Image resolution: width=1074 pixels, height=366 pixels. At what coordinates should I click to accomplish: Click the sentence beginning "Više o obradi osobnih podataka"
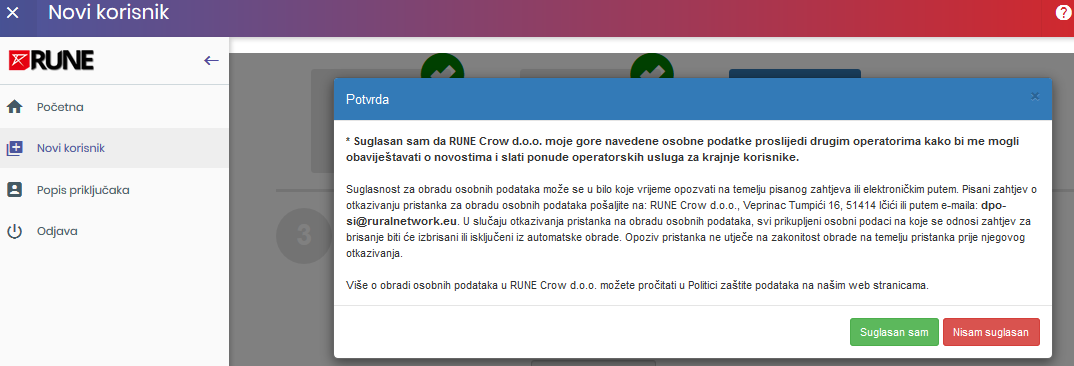[x=638, y=285]
